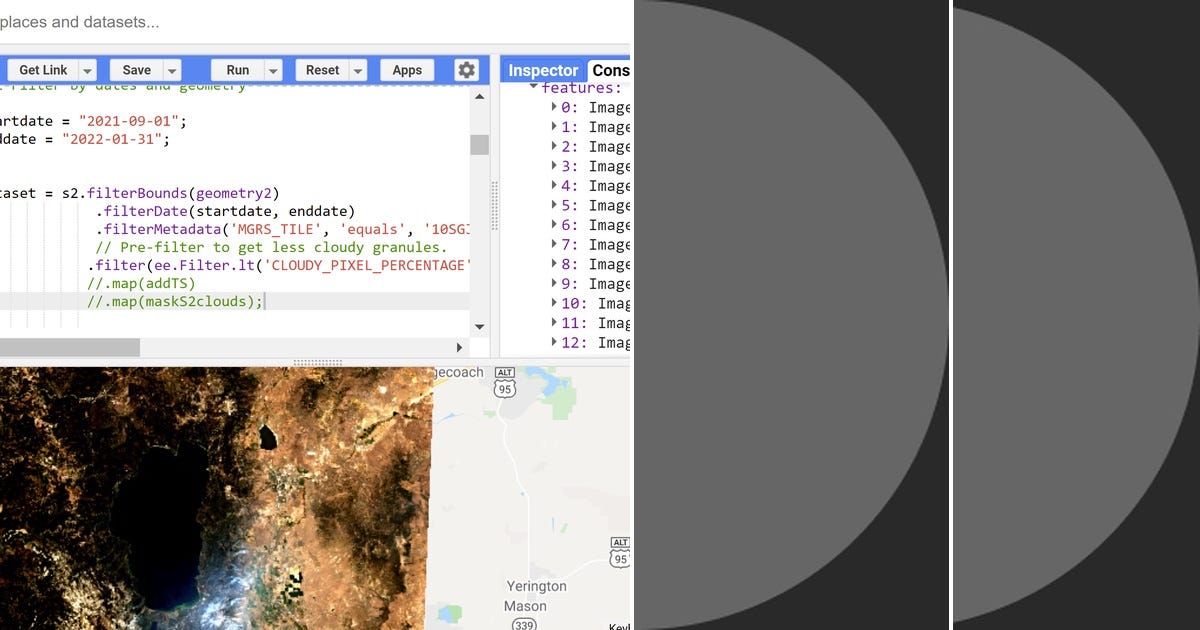The height and width of the screenshot is (630, 1200).
Task: Open the Save dropdown menu
Action: 172,70
